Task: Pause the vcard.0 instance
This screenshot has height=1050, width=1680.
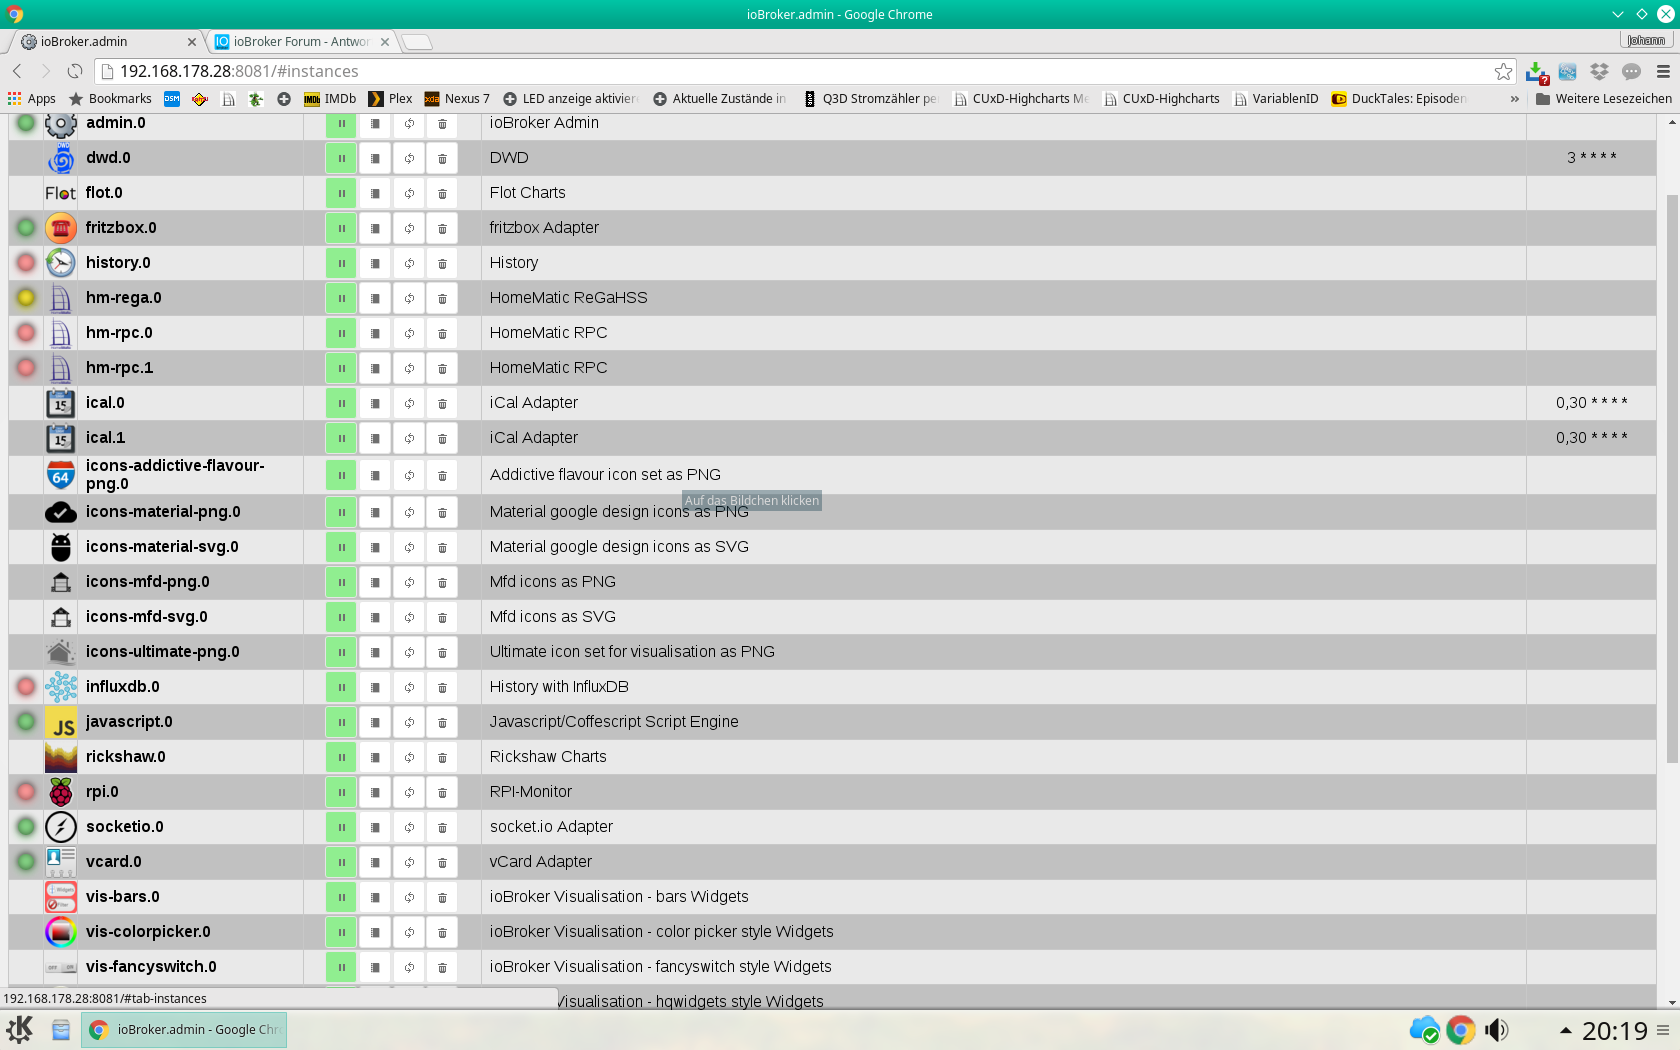Action: click(x=341, y=862)
